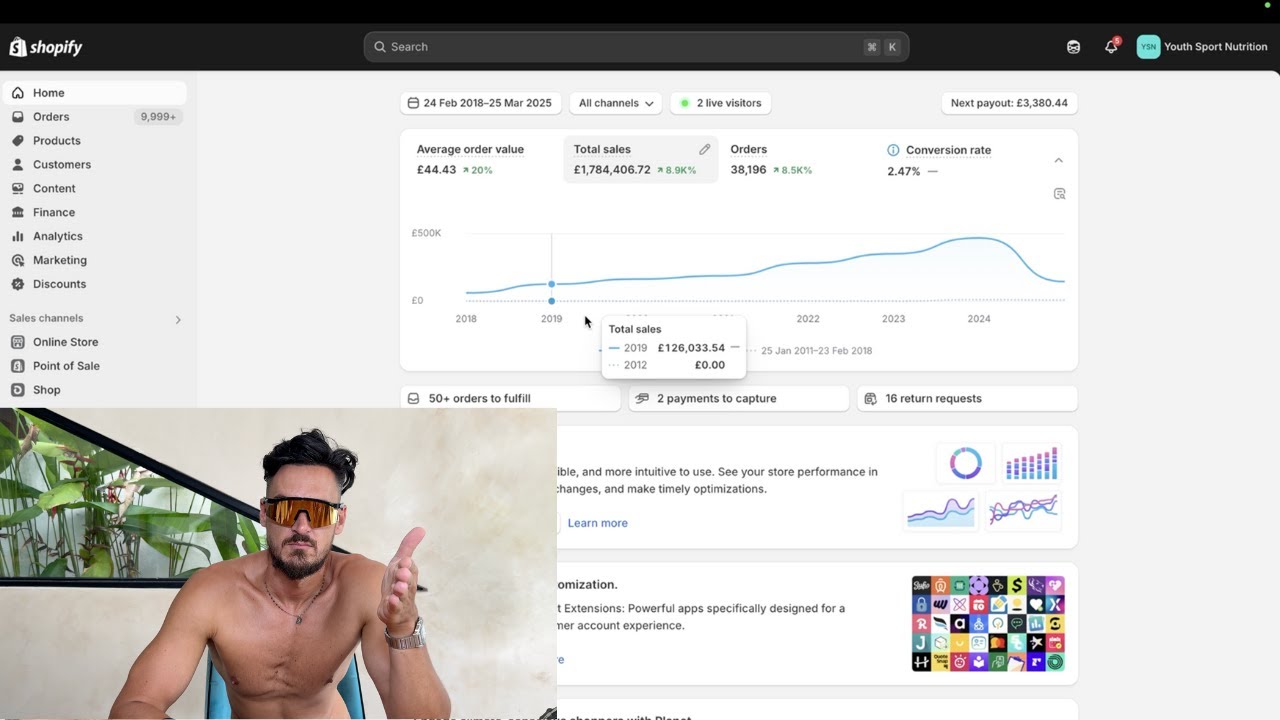
Task: Click the orders to fulfill inbox icon
Action: (x=414, y=398)
